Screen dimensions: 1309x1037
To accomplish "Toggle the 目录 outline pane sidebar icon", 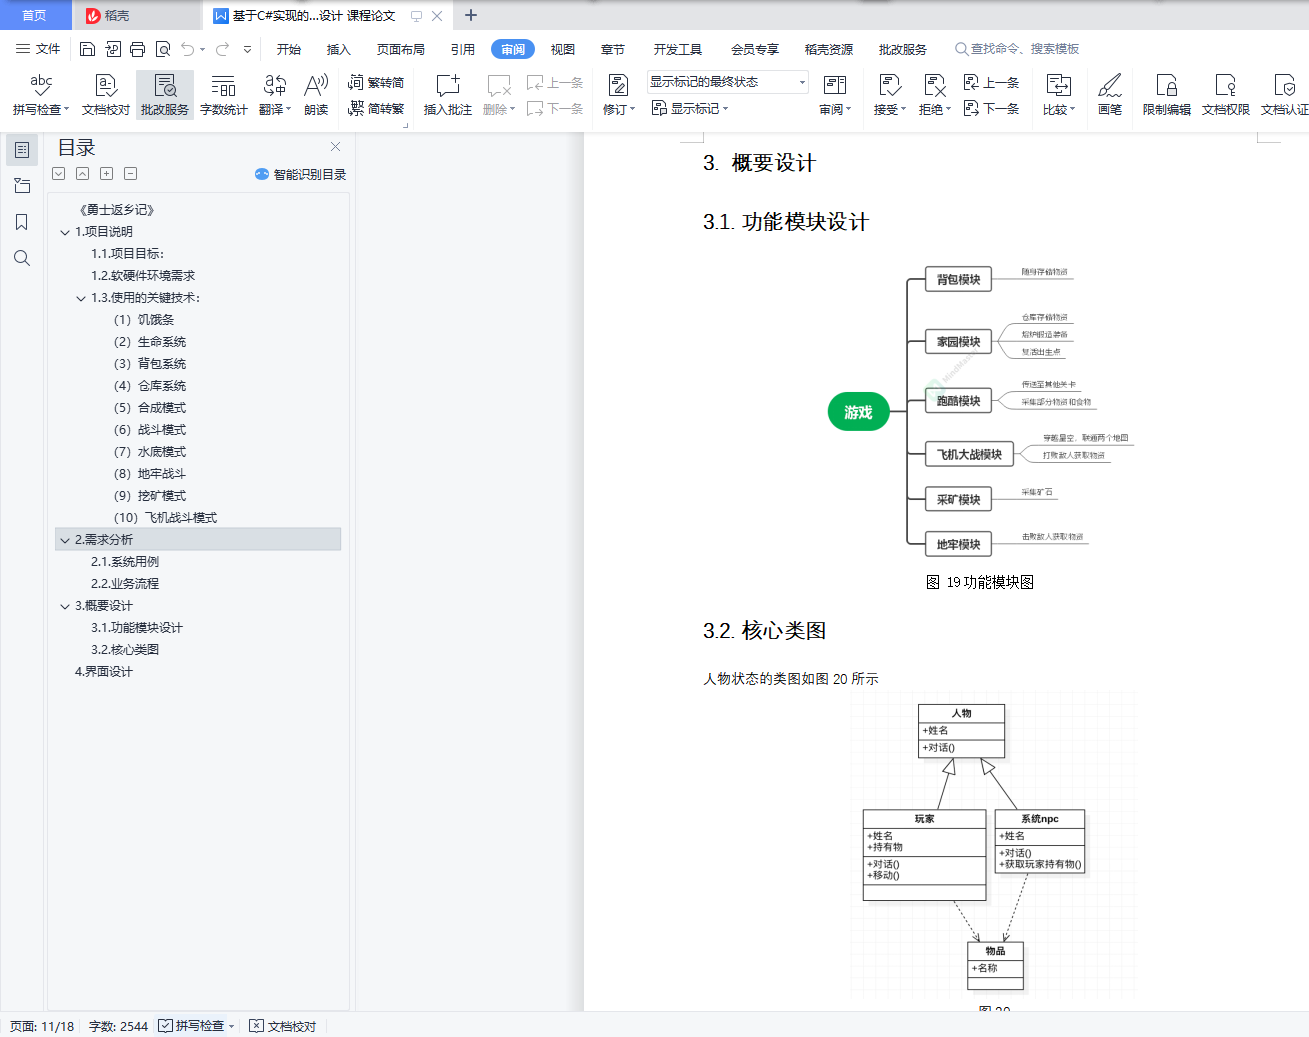I will tap(22, 150).
